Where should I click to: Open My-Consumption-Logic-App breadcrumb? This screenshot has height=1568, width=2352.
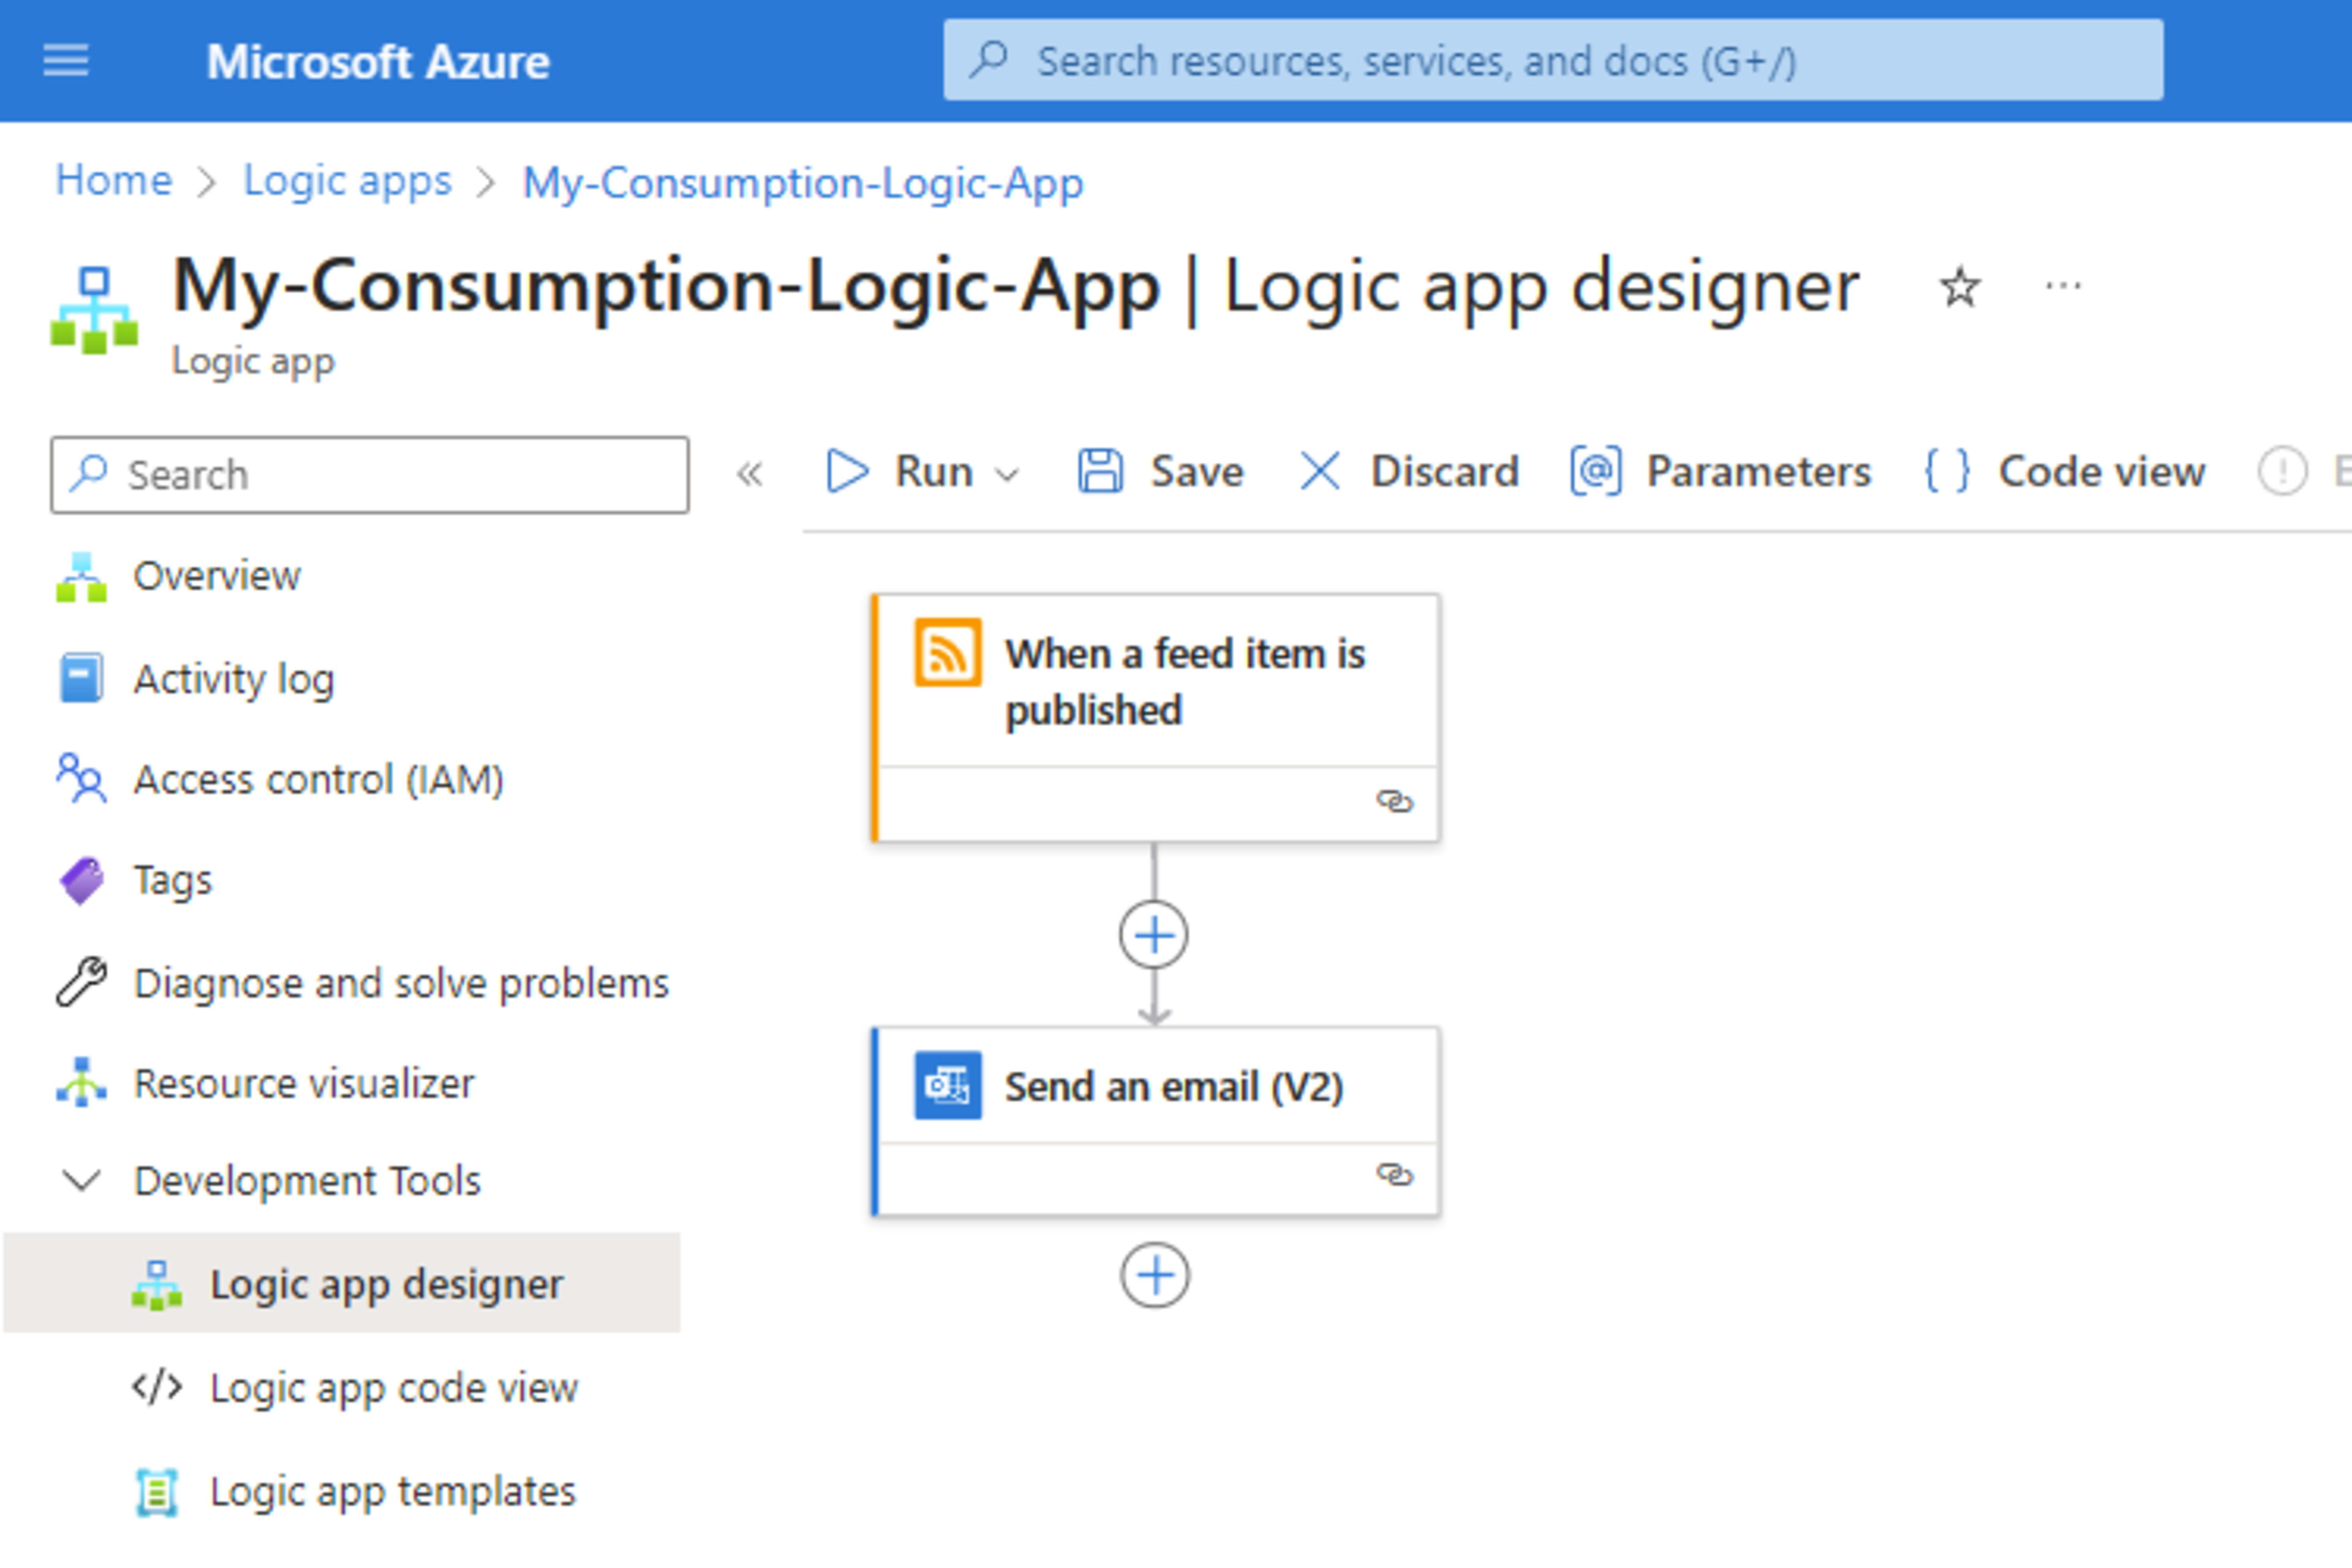[x=803, y=183]
